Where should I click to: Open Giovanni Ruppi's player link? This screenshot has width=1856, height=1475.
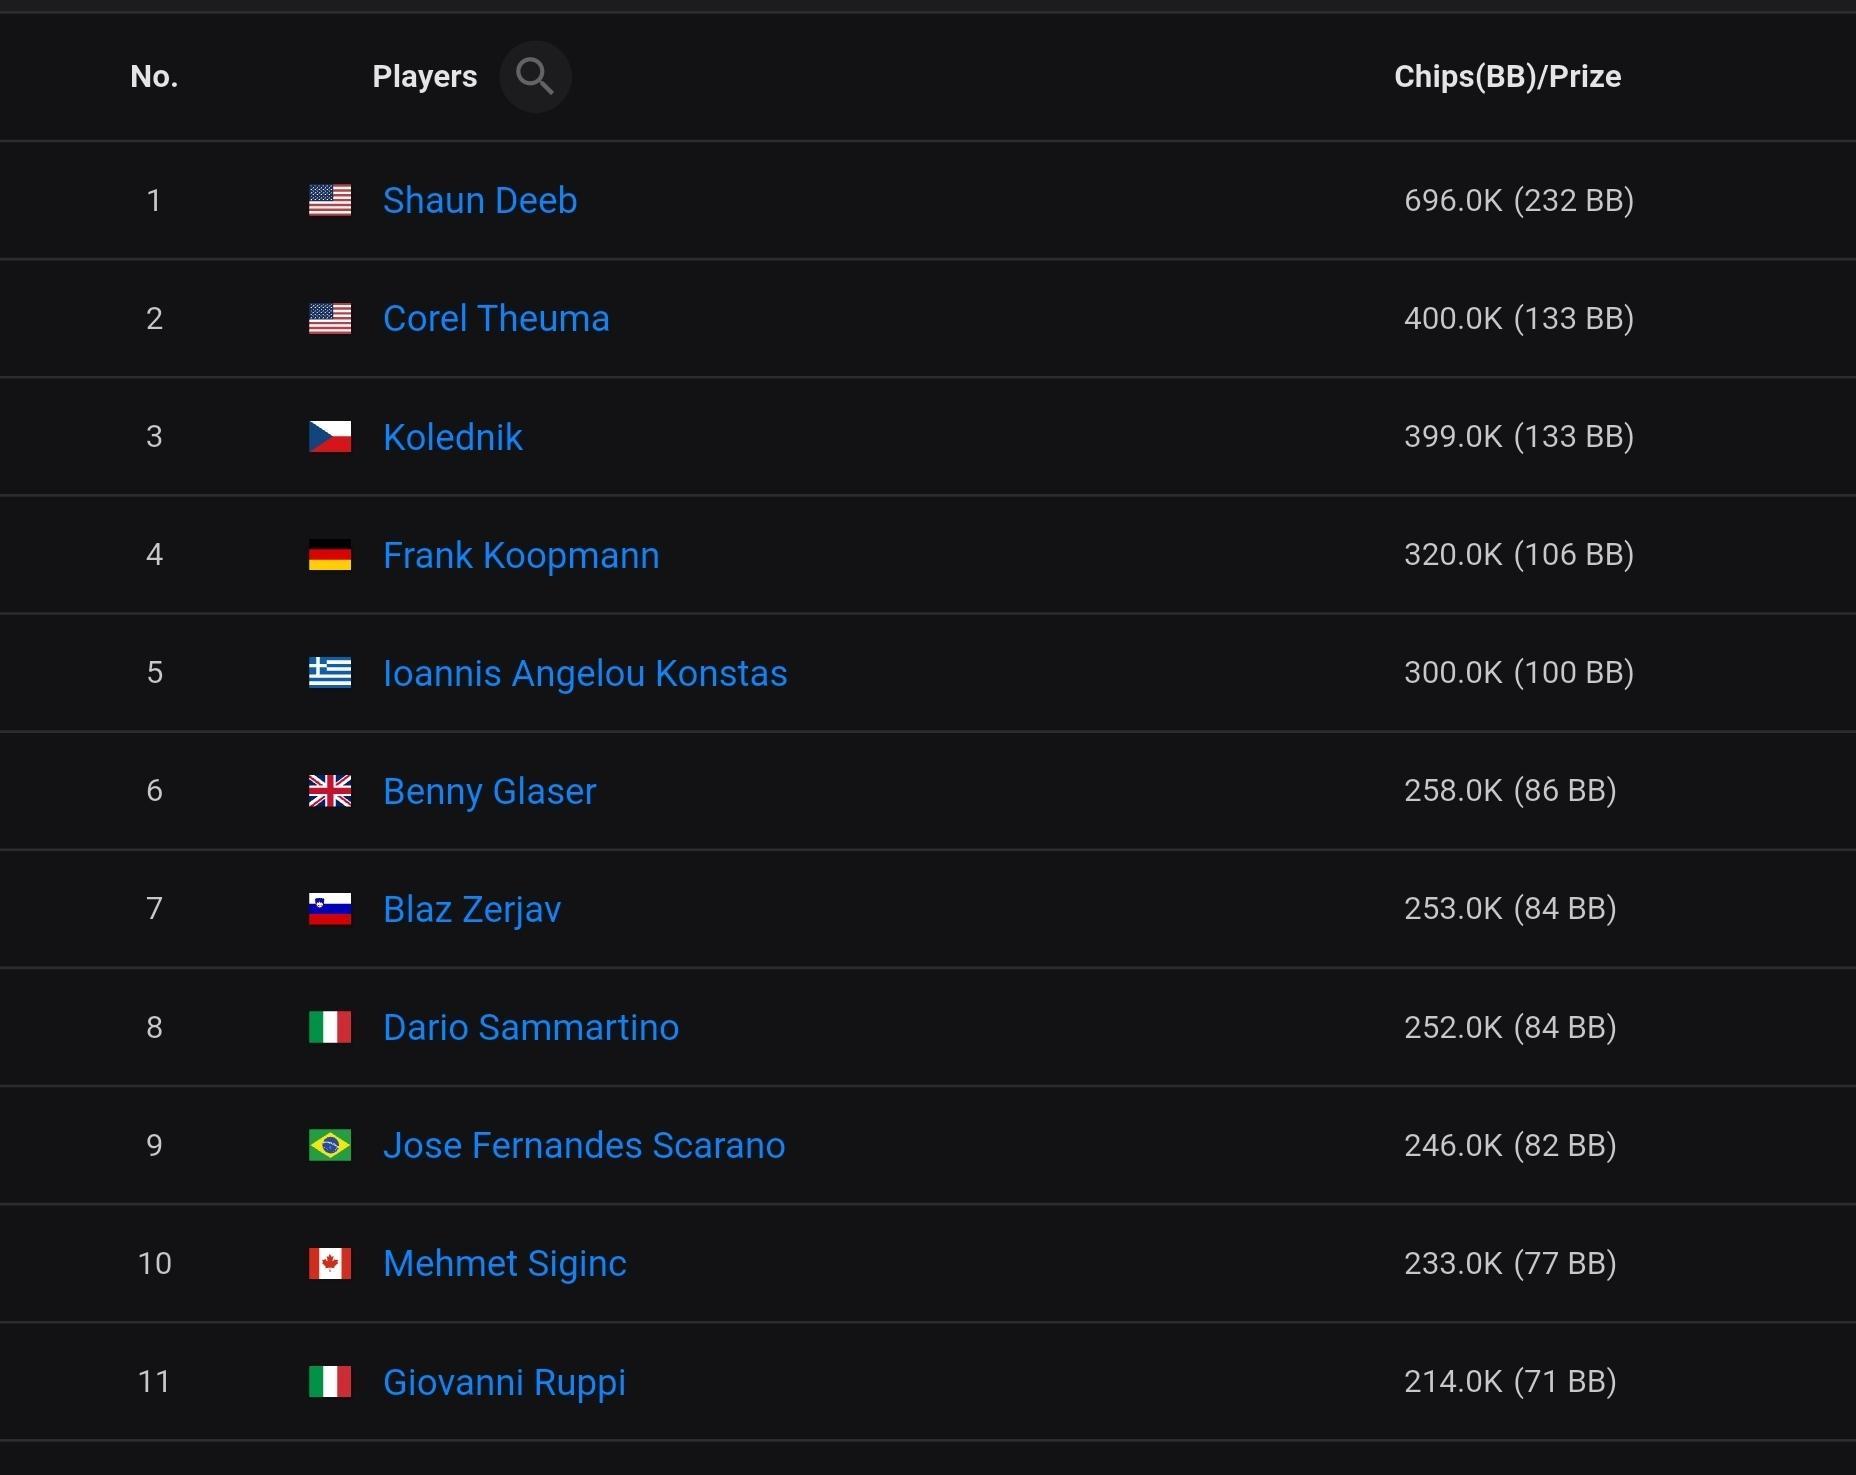[504, 1382]
